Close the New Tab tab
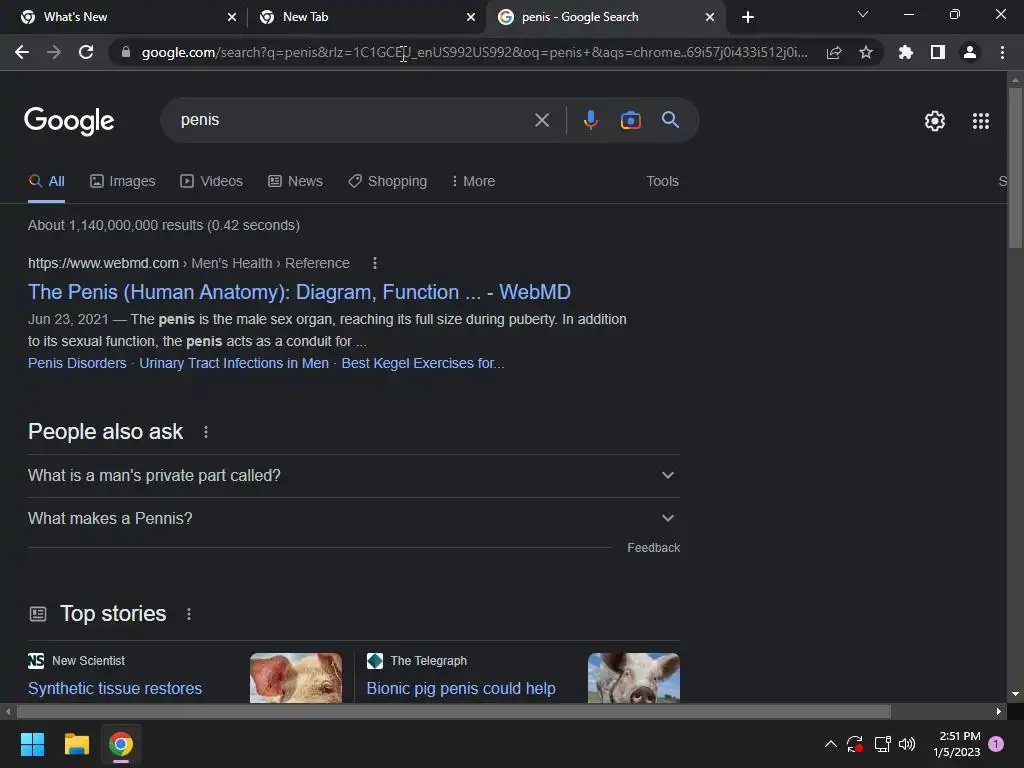The width and height of the screenshot is (1024, 768). tap(471, 17)
